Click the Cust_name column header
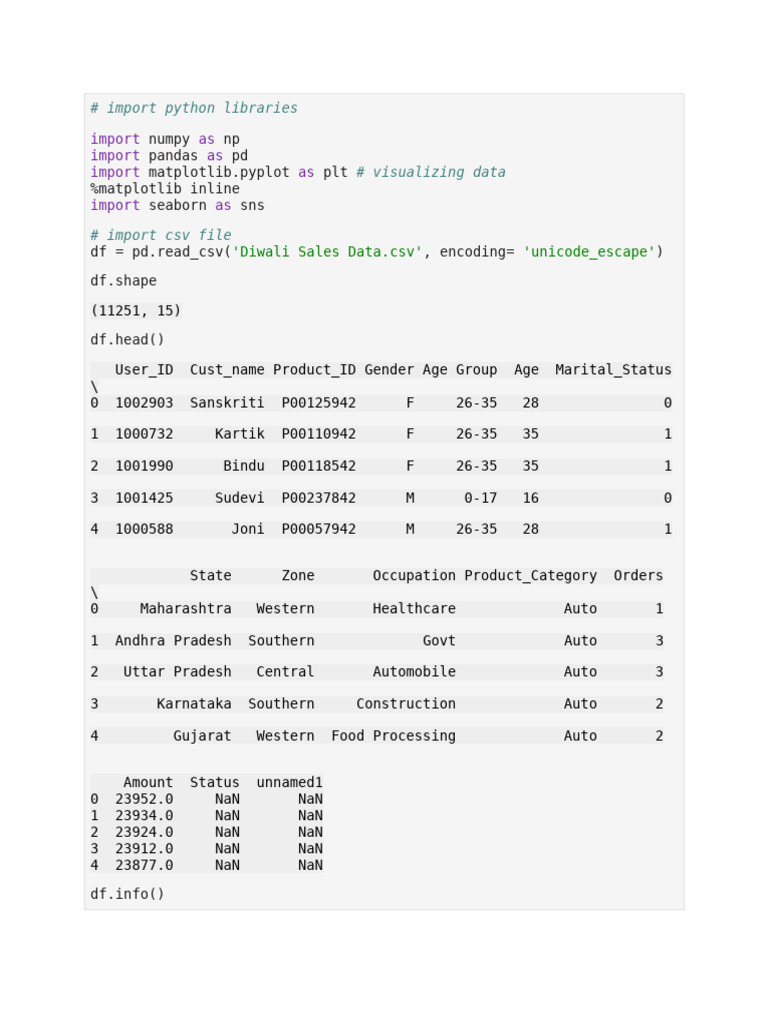 (x=227, y=370)
